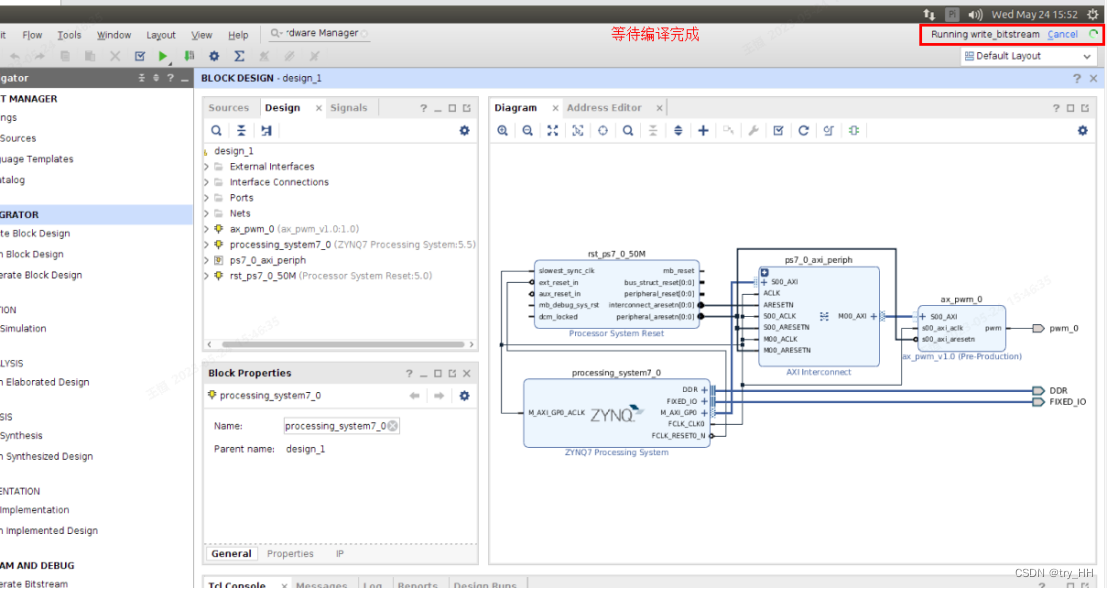Expand the processing_system7_0 tree item
Viewport: 1108px width, 589px height.
coord(205,244)
